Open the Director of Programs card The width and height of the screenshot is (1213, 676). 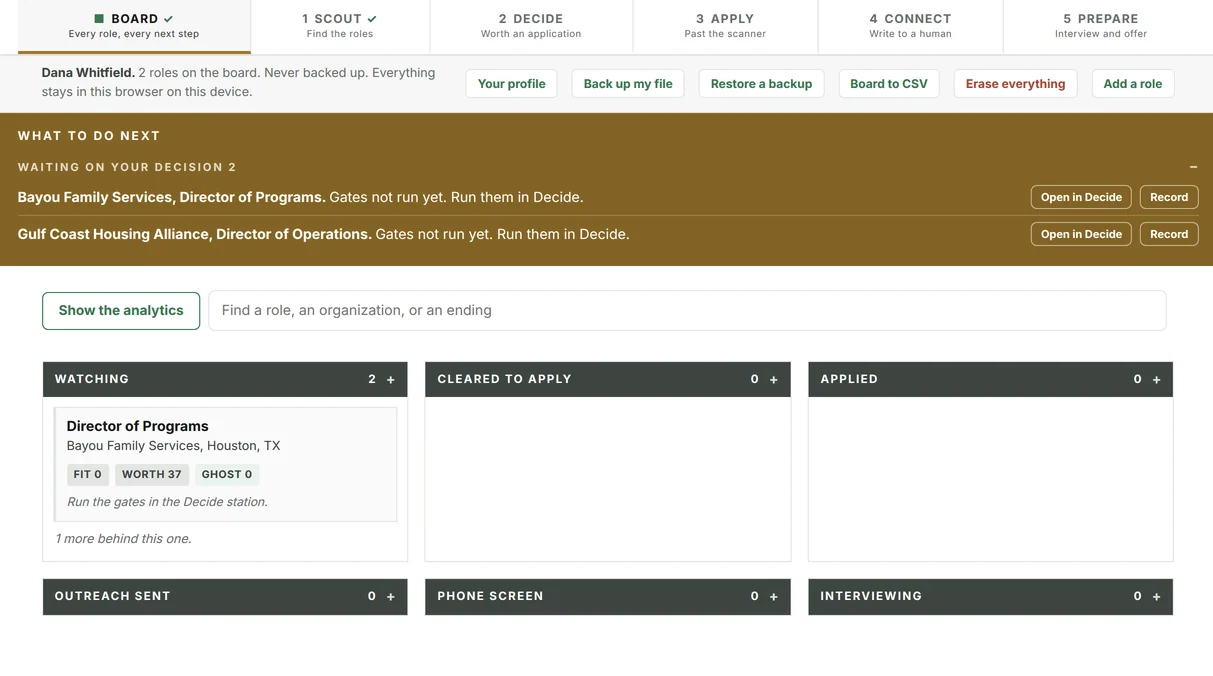(225, 464)
